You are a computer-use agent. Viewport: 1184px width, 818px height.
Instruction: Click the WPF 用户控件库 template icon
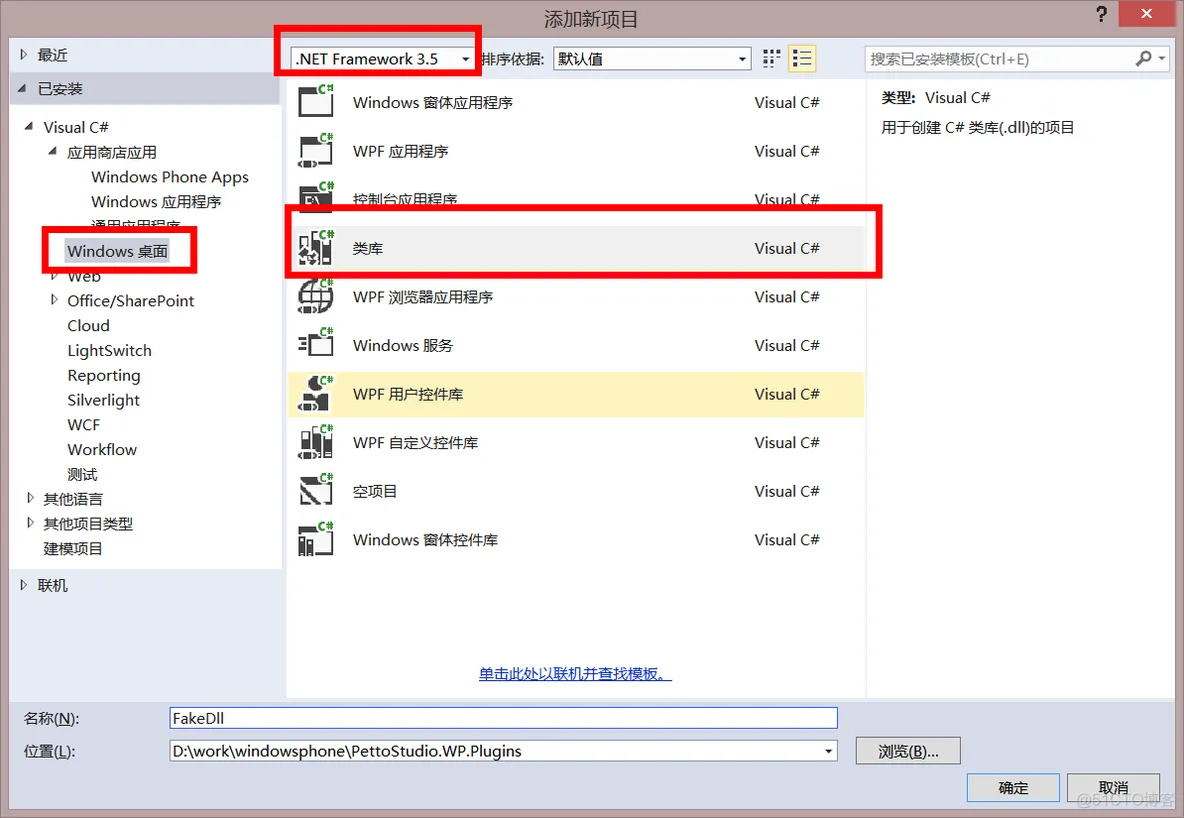click(316, 394)
